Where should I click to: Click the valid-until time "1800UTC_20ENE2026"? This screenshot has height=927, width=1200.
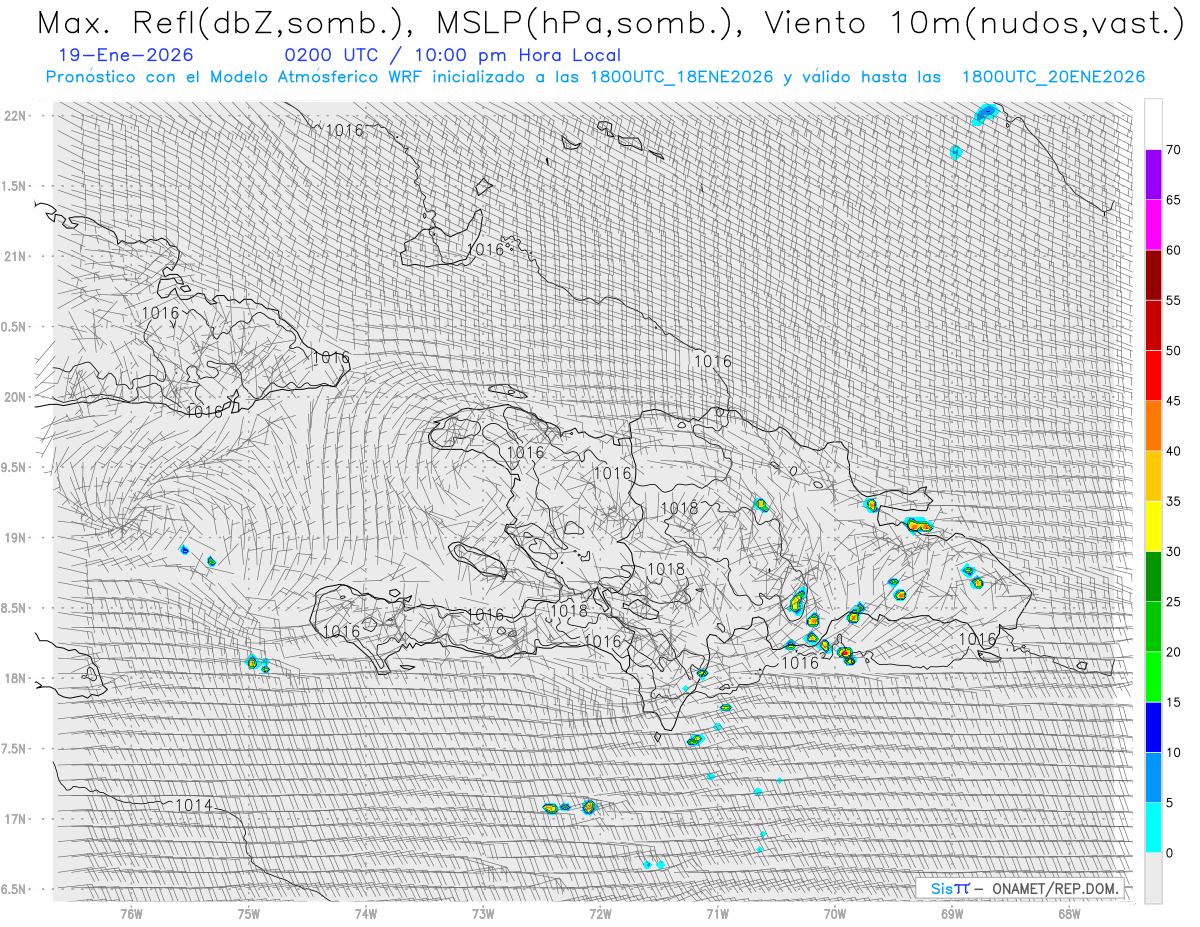point(1053,77)
